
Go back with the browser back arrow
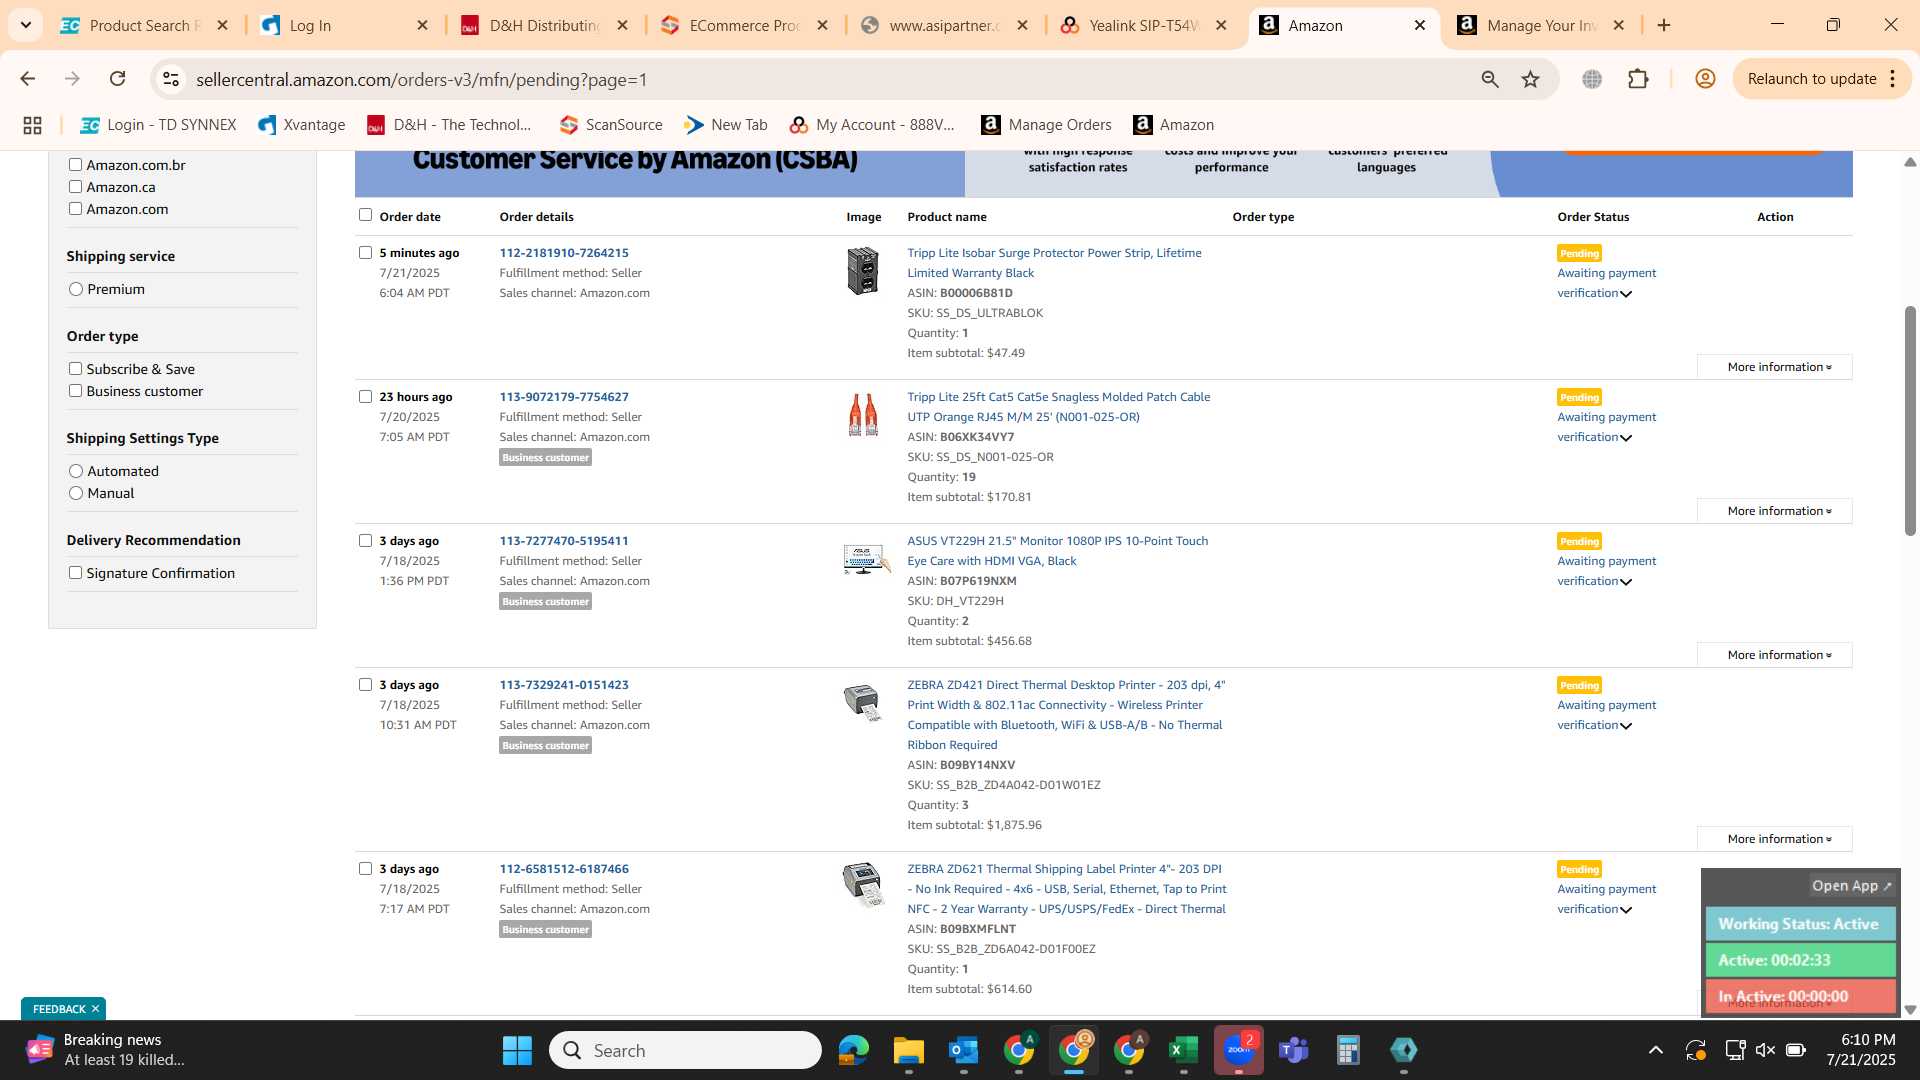tap(28, 79)
